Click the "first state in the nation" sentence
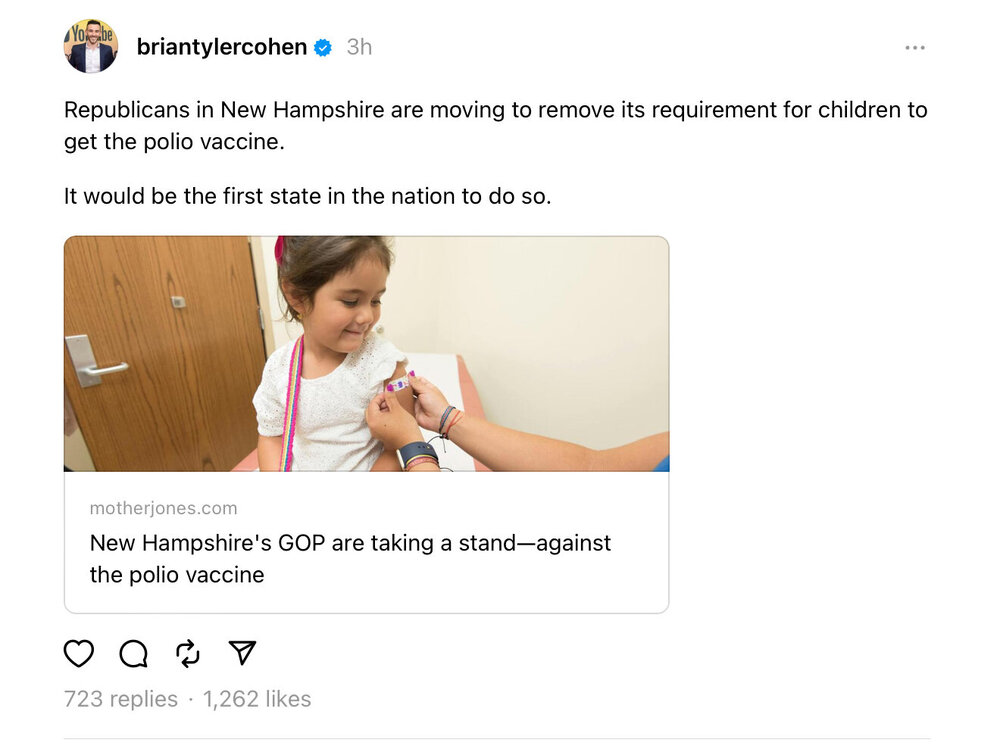 (307, 196)
